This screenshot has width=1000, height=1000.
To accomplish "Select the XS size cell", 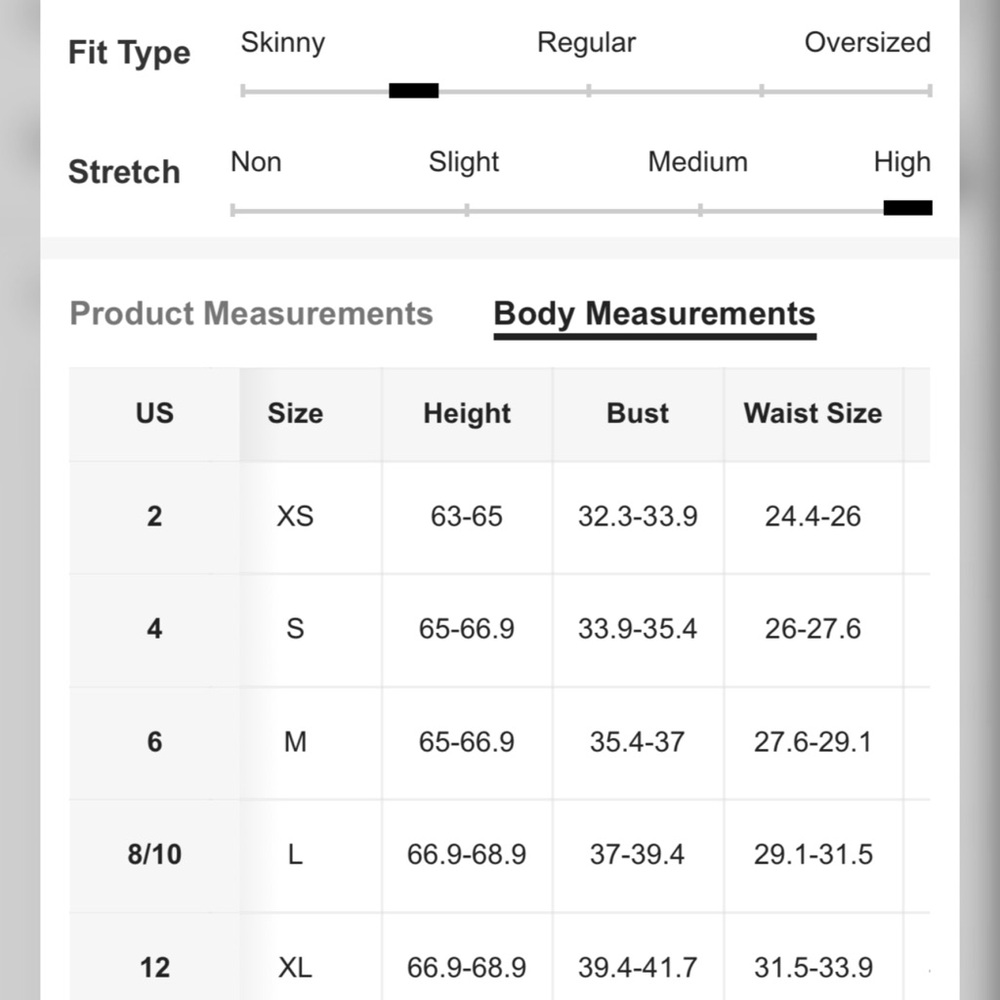I will (x=295, y=516).
